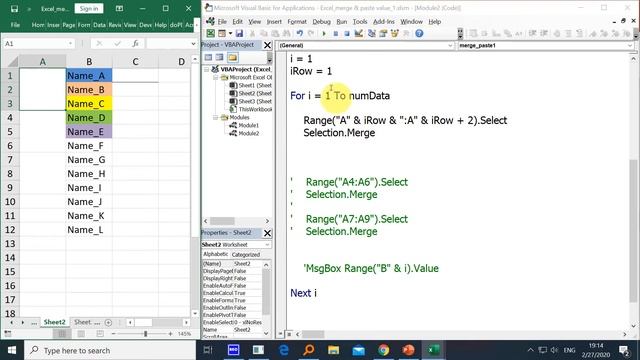
Task: Click taskbar search box
Action: [x=110, y=350]
